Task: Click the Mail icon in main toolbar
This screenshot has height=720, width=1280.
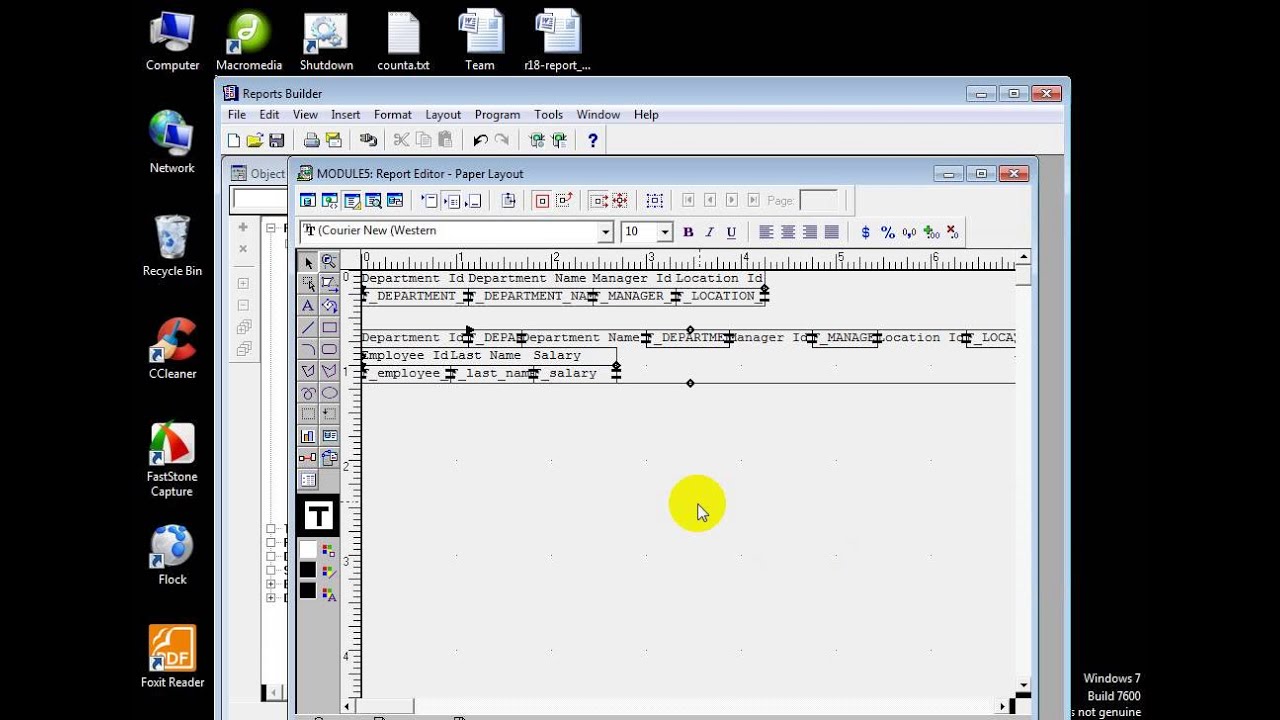Action: 334,141
